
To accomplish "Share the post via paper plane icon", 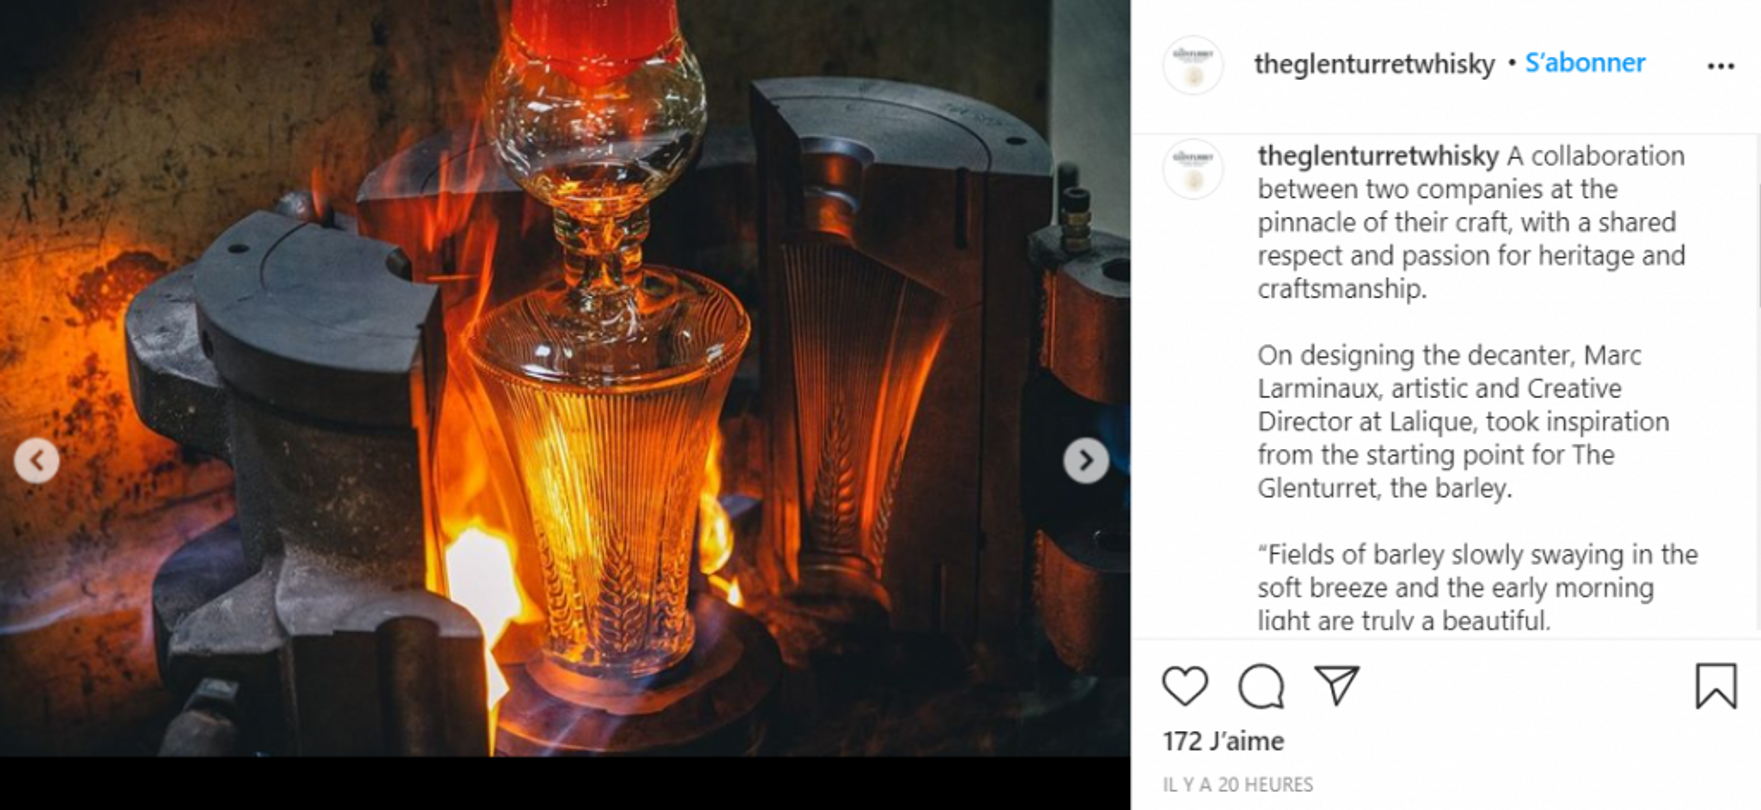I will [1337, 685].
